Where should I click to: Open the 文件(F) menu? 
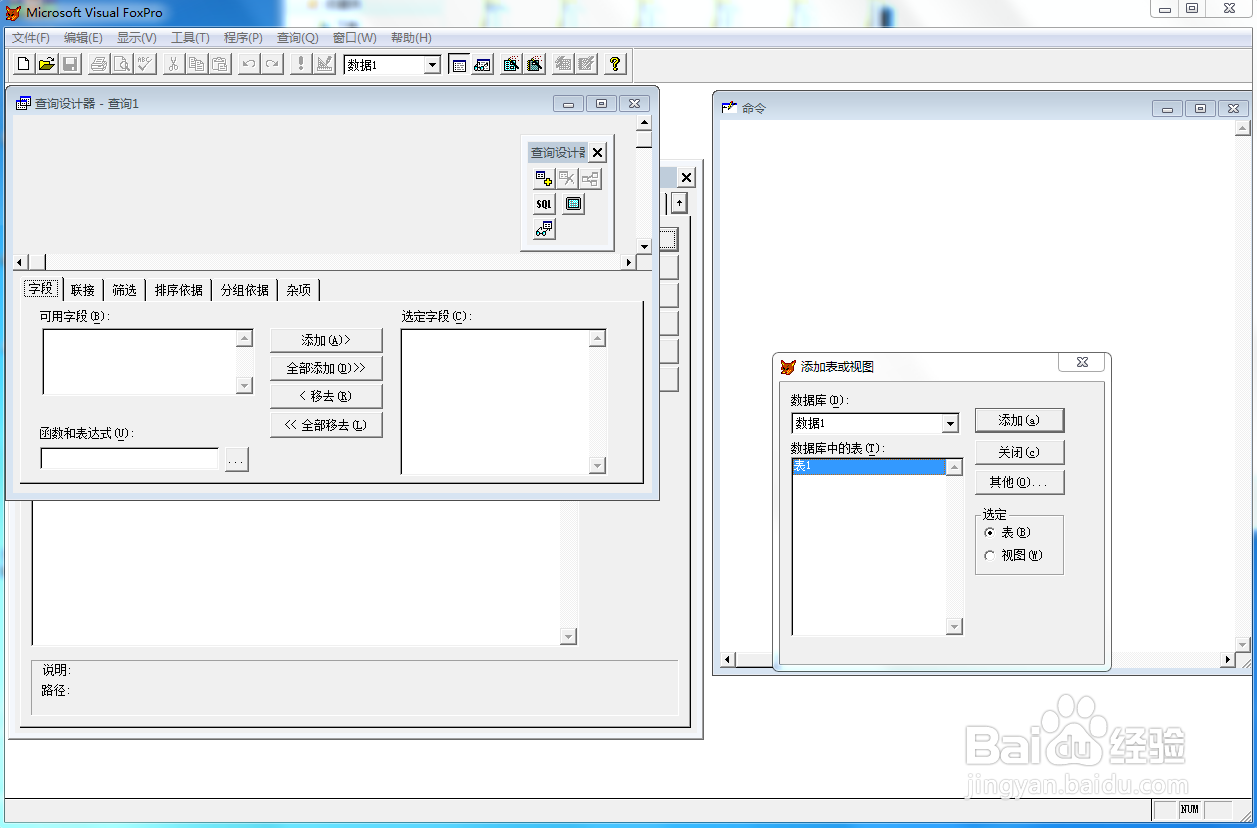point(31,38)
